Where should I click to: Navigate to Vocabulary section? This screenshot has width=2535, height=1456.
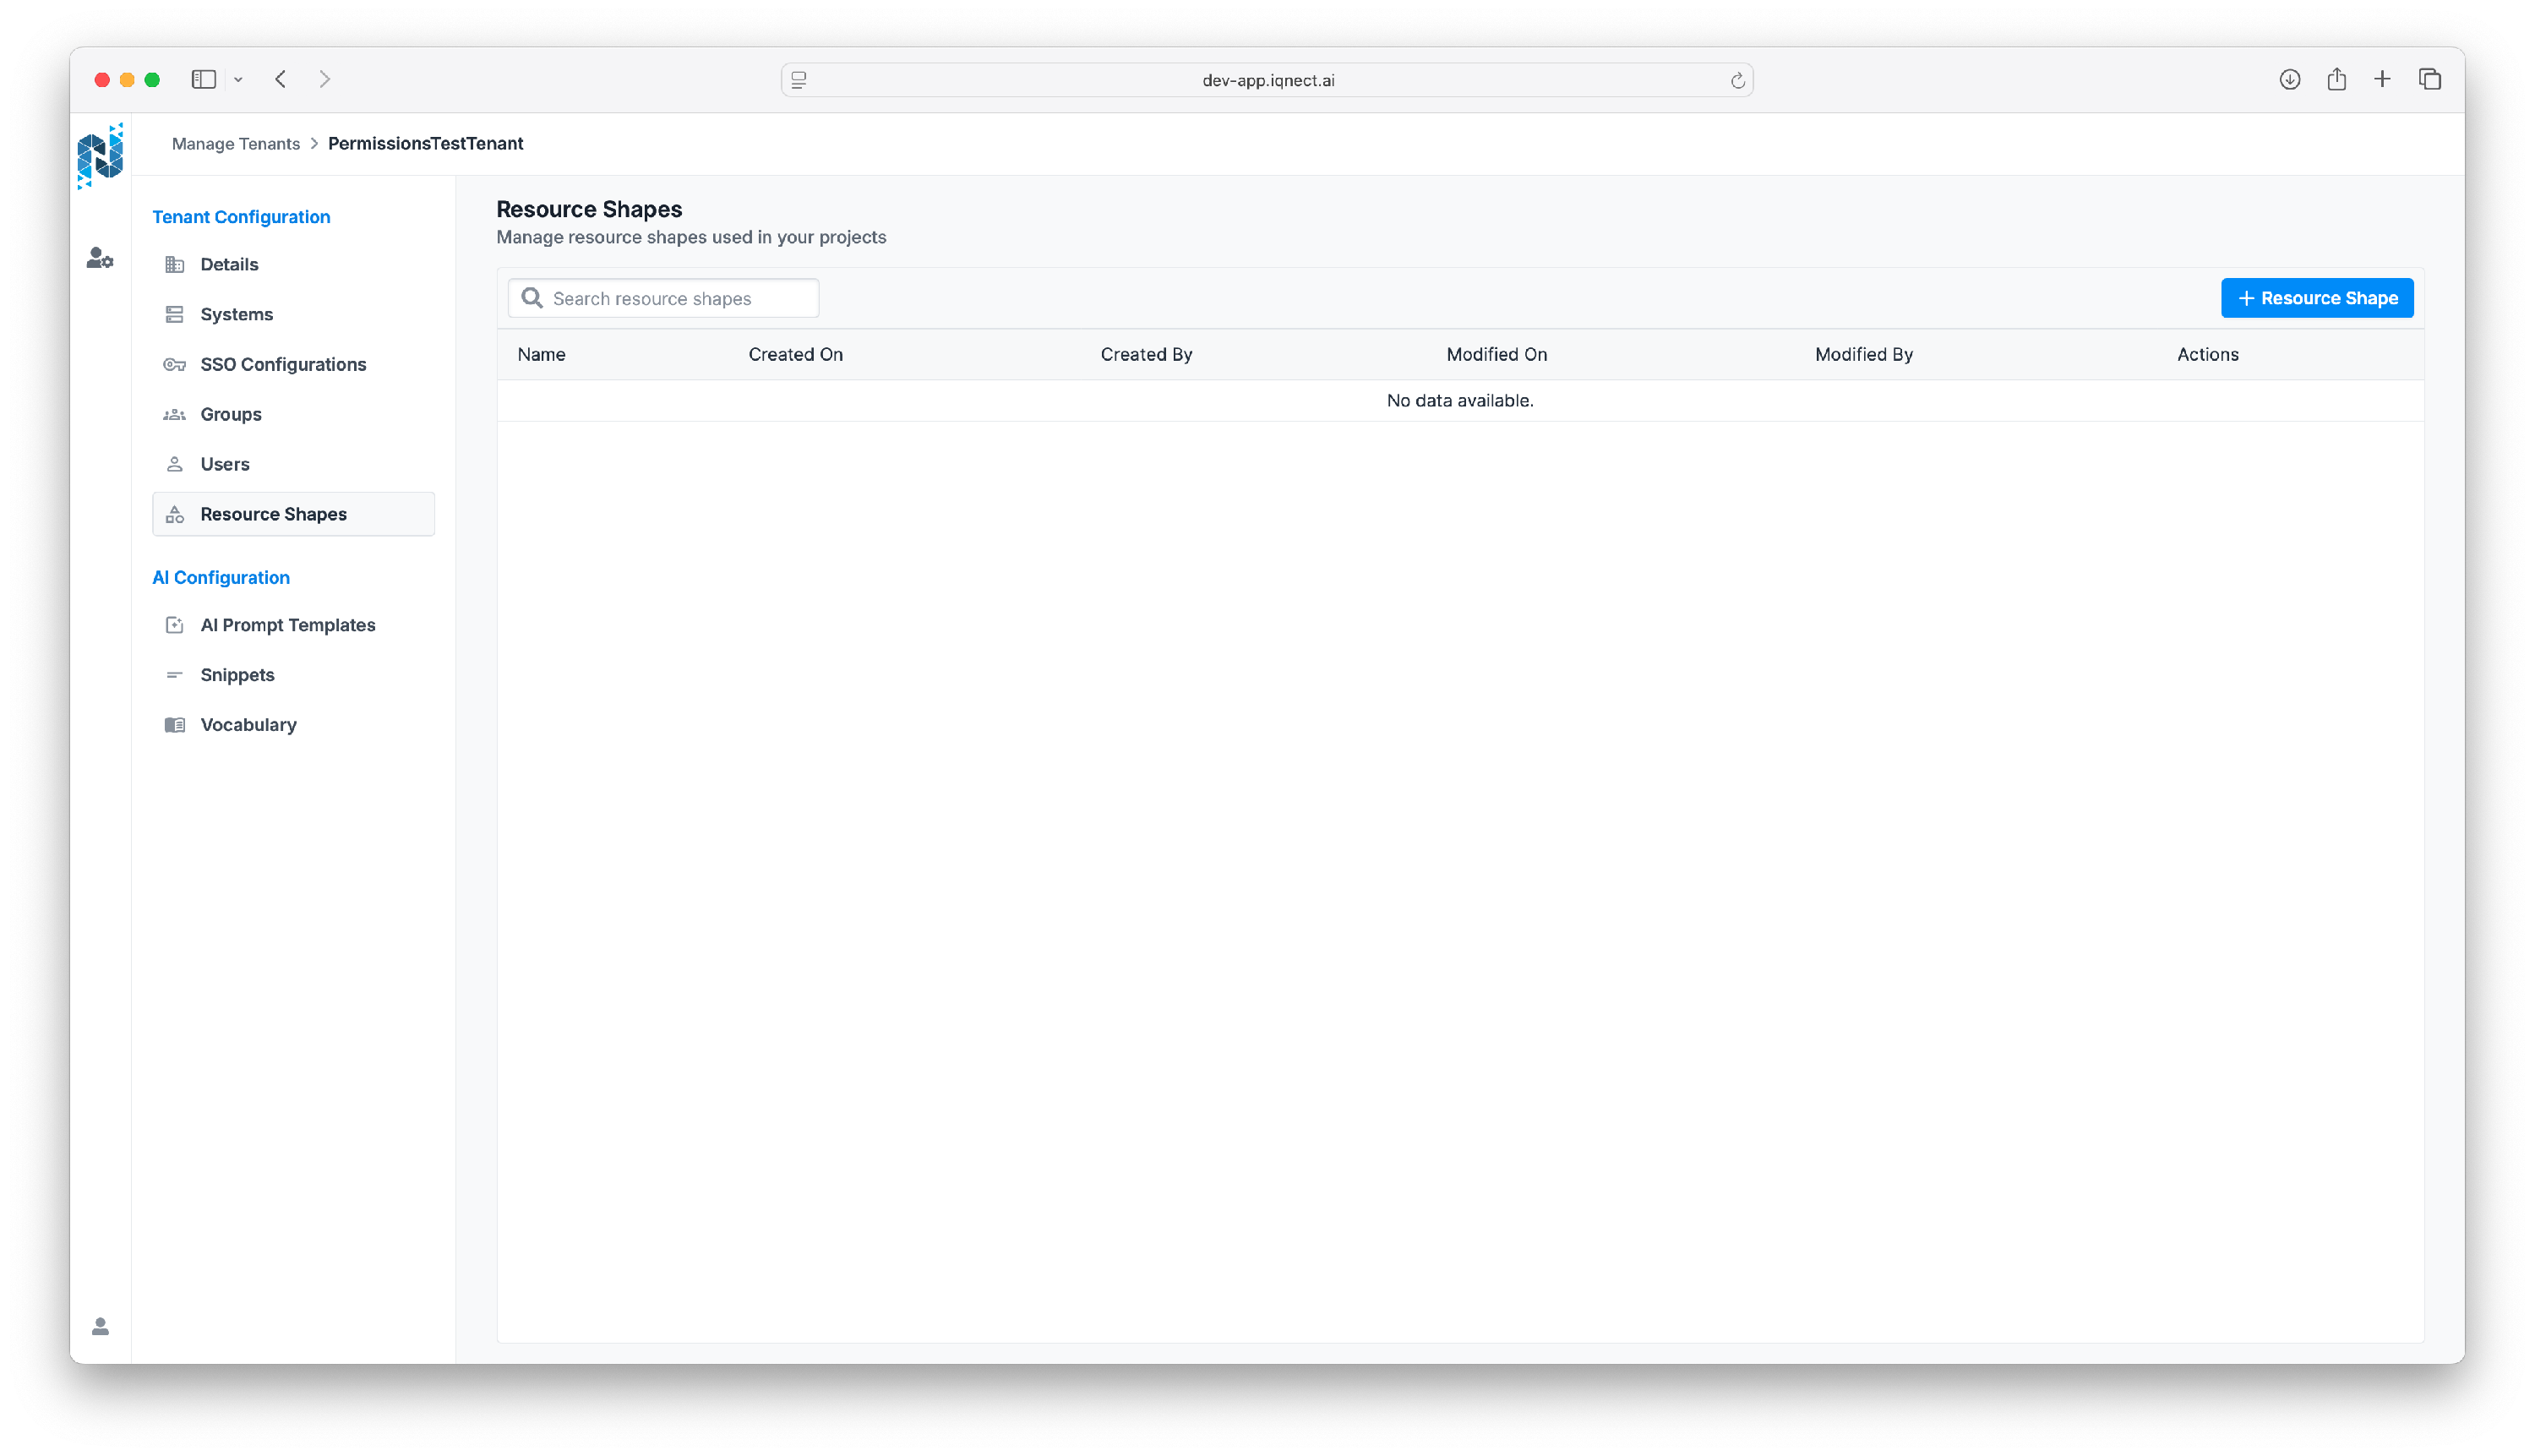(x=248, y=725)
